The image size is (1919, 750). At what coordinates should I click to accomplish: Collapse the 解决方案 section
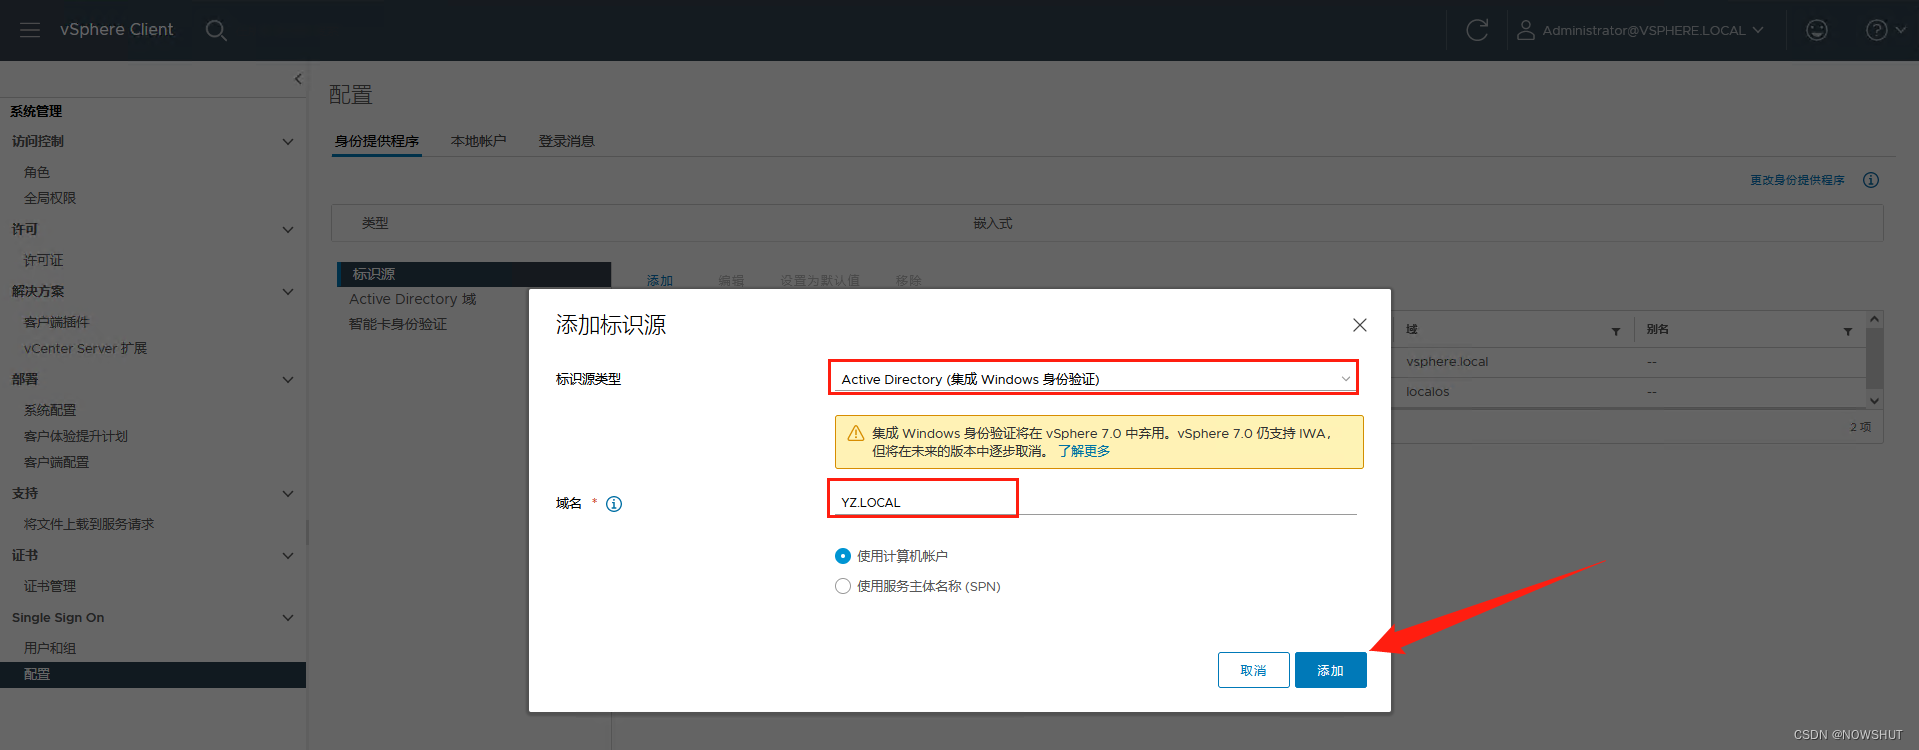[288, 291]
